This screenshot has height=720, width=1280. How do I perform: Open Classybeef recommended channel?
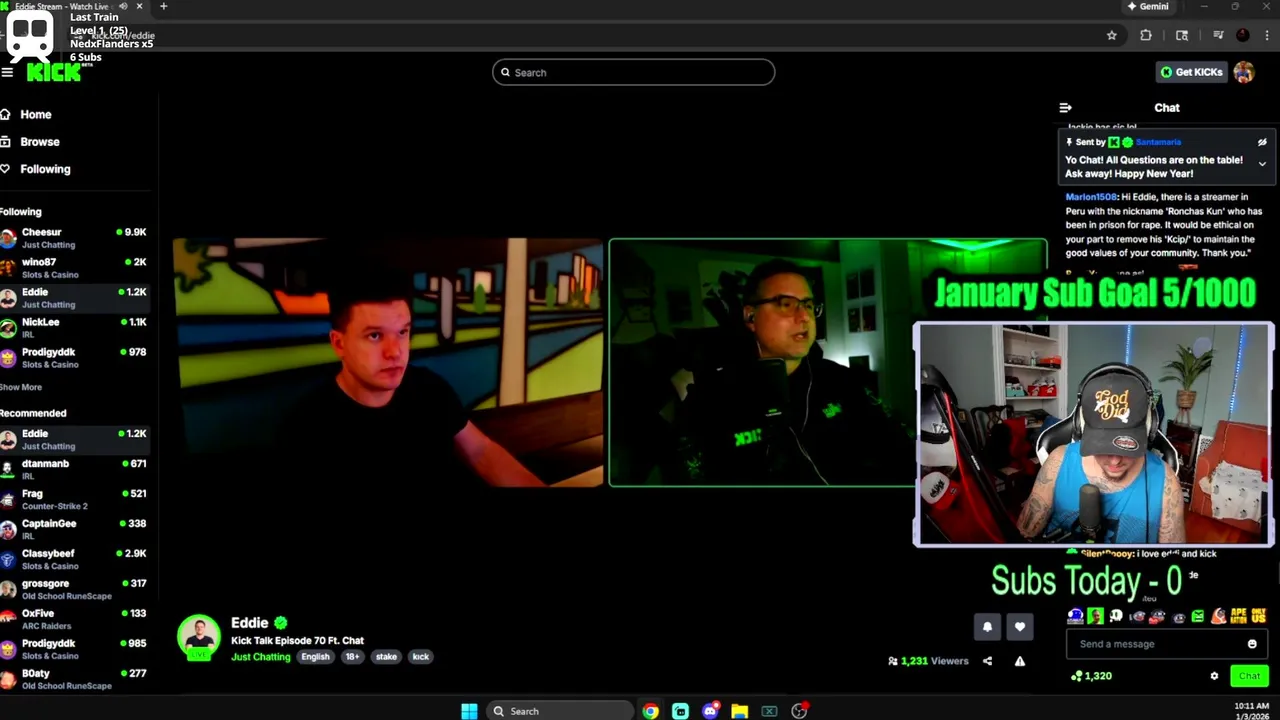(75, 559)
